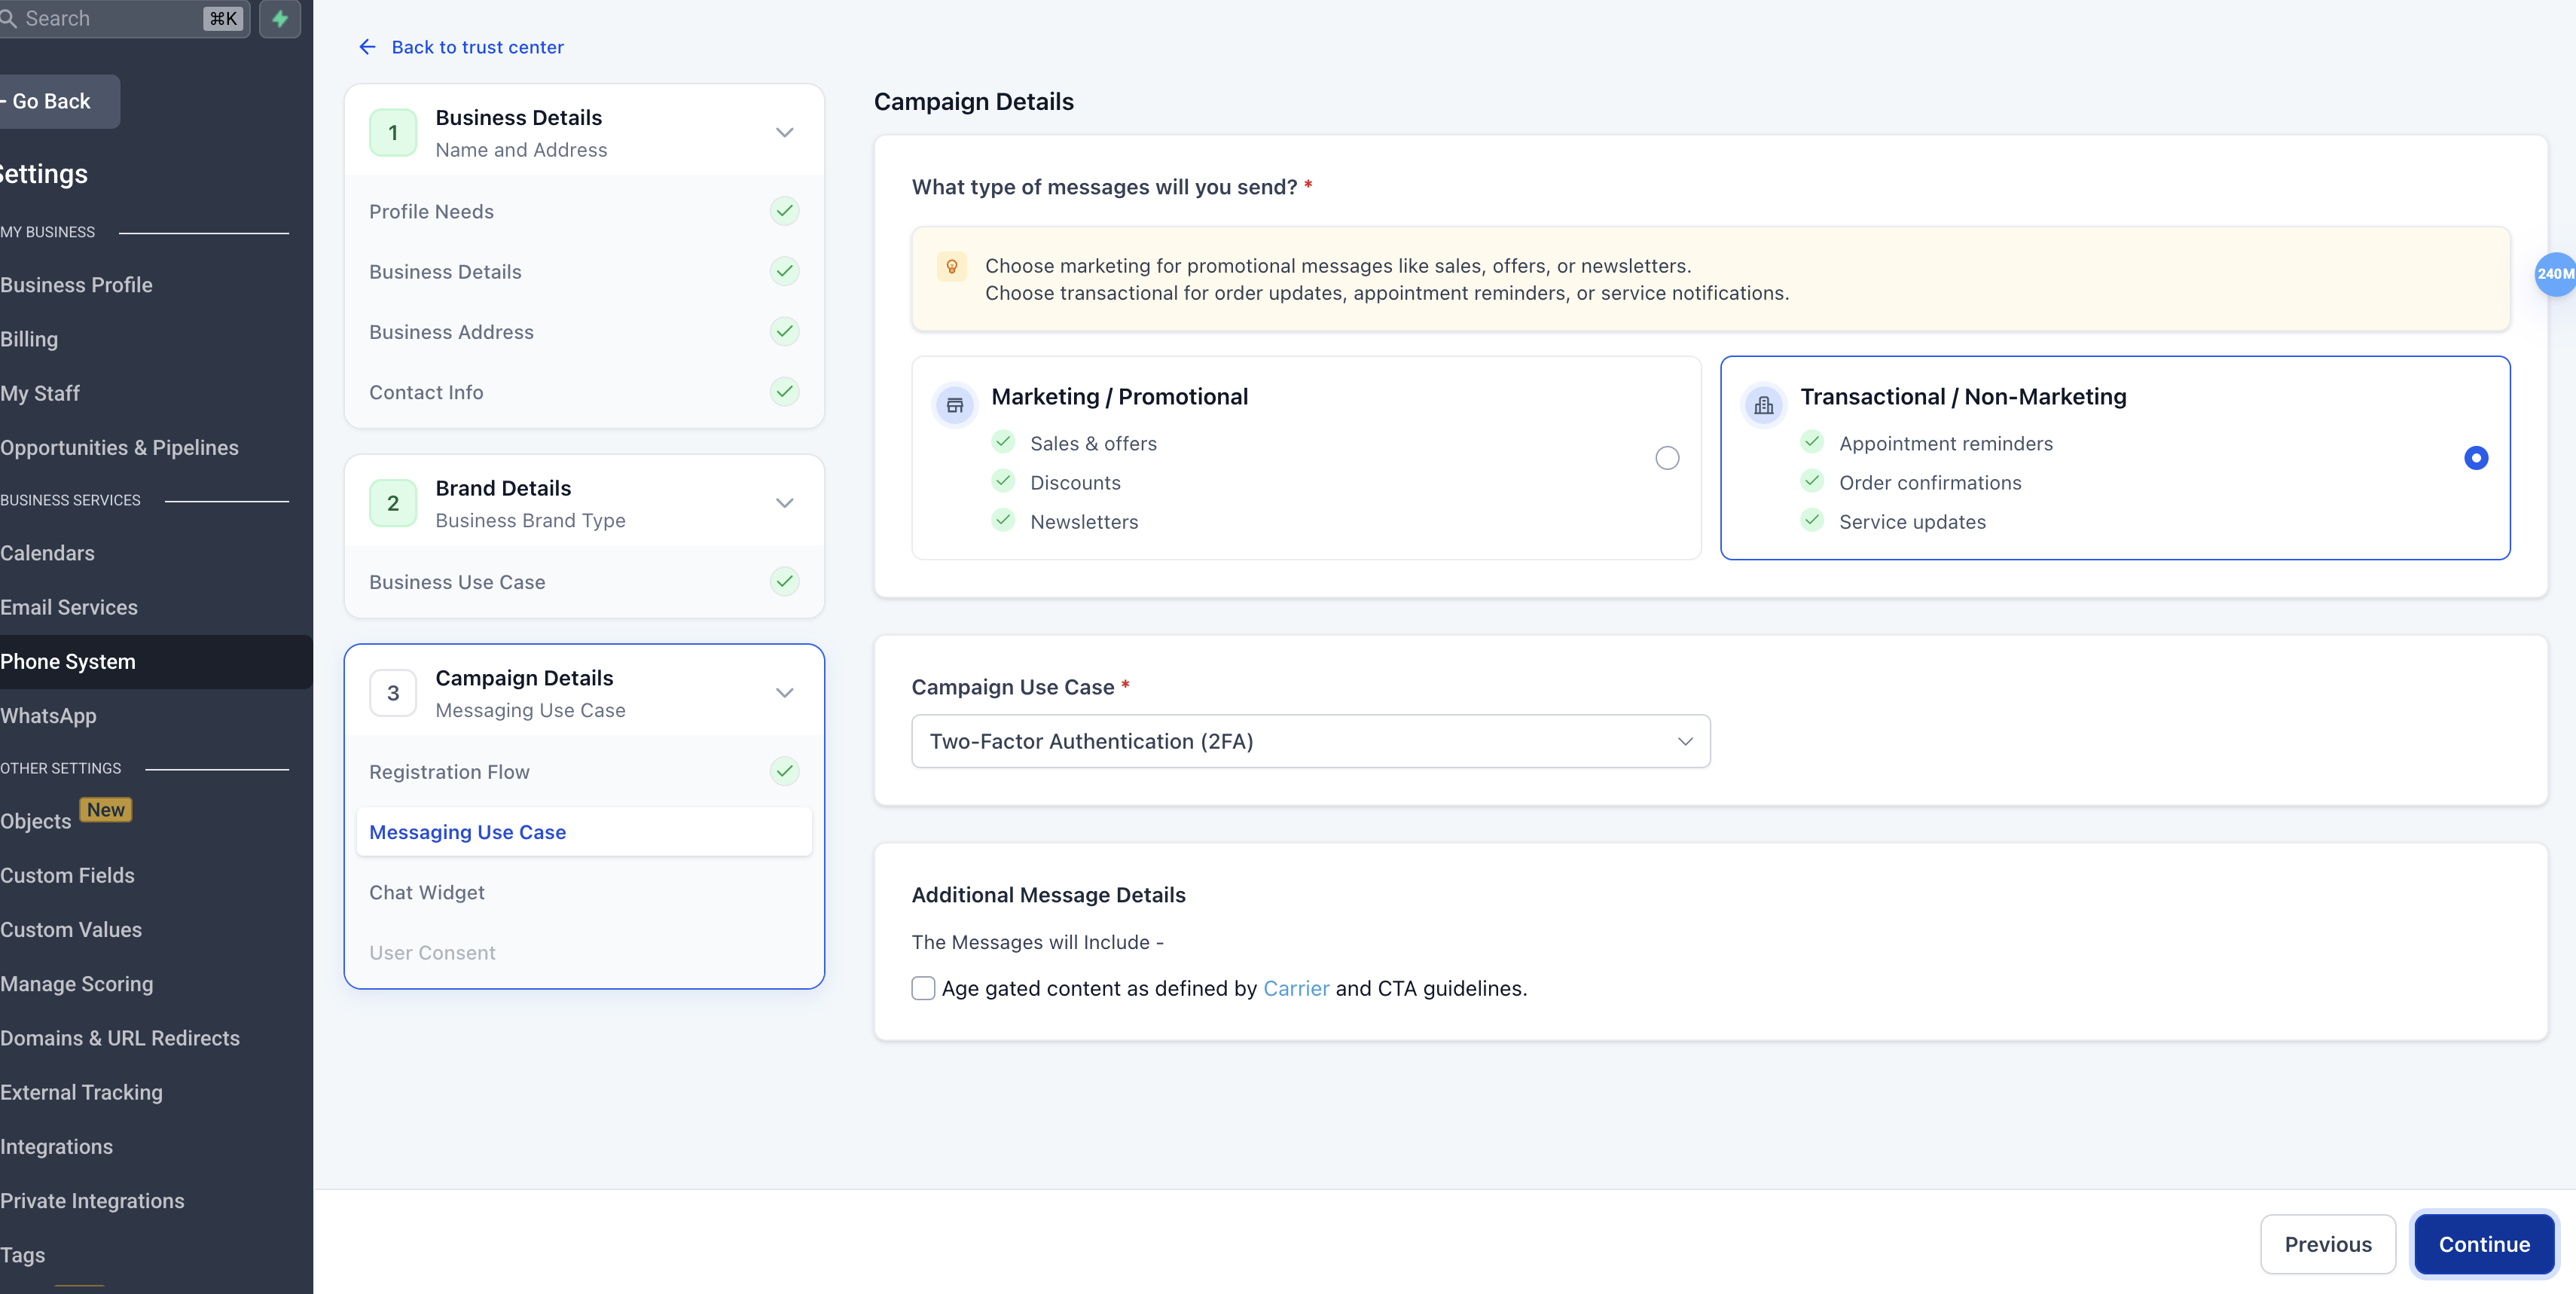Open the Campaign Use Case dropdown
Viewport: 2576px width, 1294px height.
(1310, 741)
